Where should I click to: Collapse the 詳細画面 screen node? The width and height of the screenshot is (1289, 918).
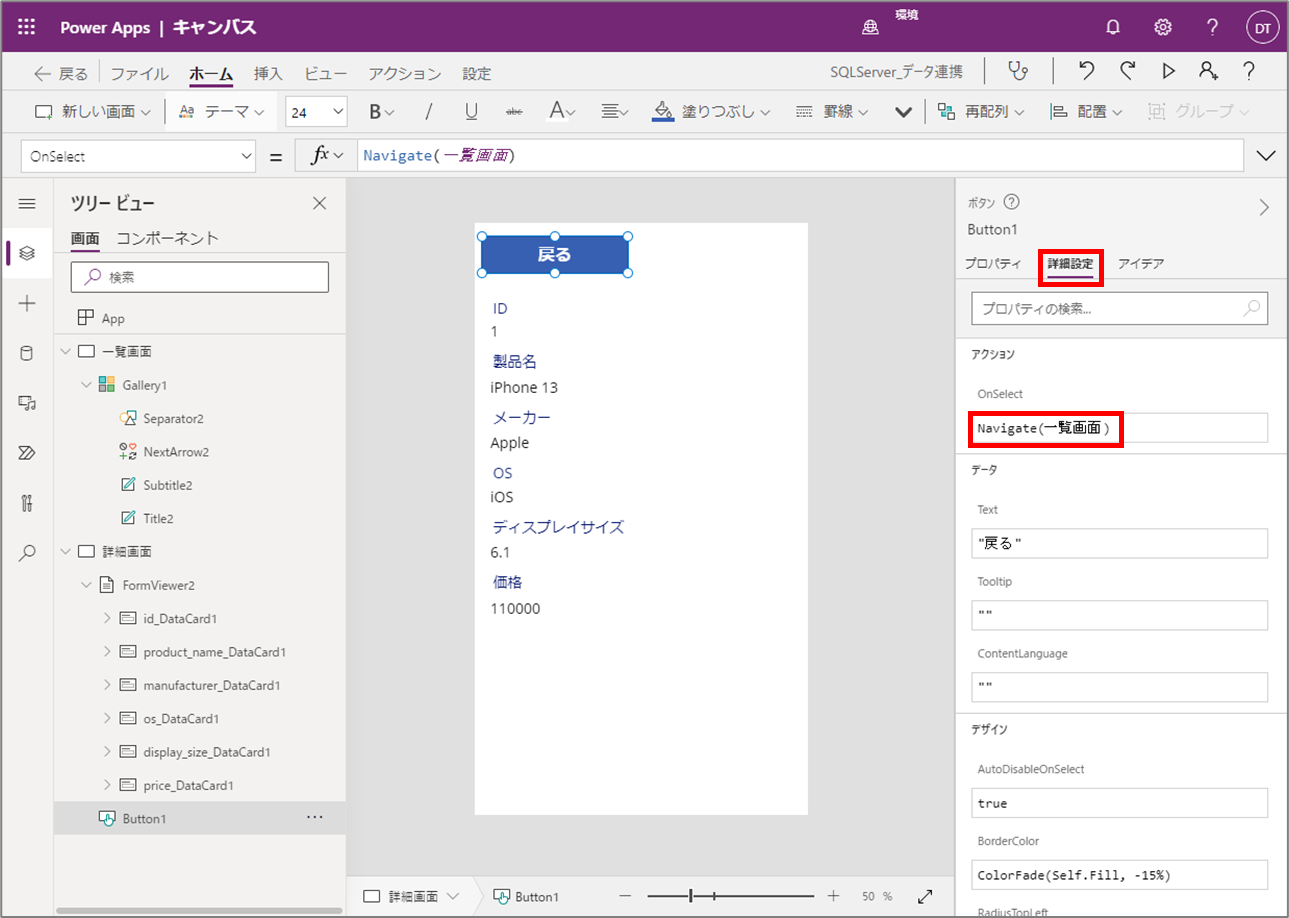pos(66,552)
